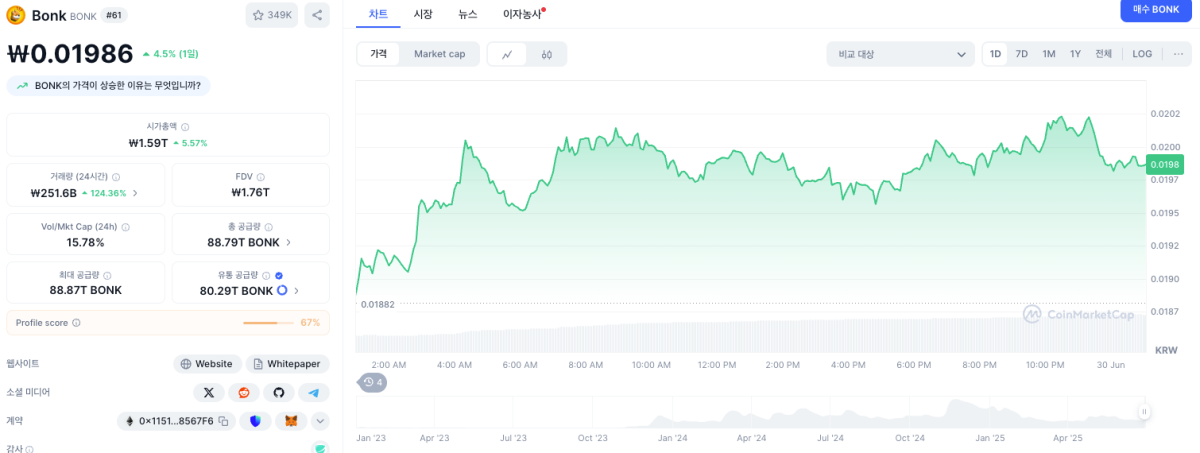Open the Whitepaper link
This screenshot has height=453, width=1200.
click(287, 364)
